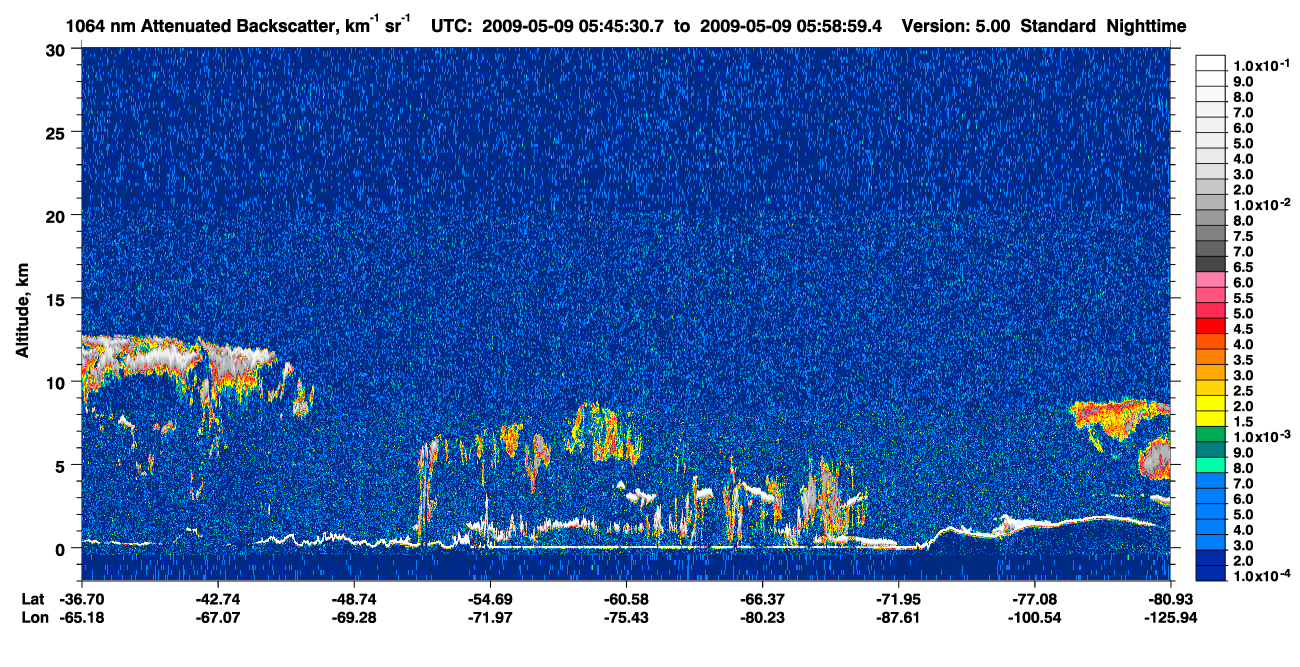1300x667 pixels.
Task: Click latitude value -66.37
Action: pyautogui.click(x=762, y=598)
